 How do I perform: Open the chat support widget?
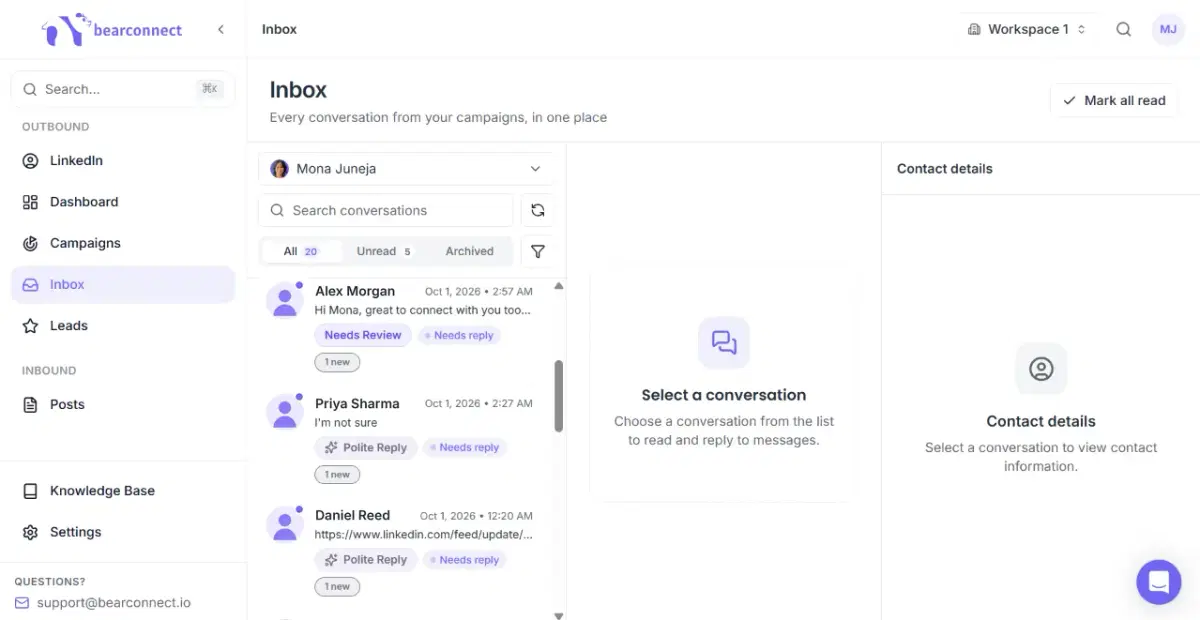[x=1159, y=582]
